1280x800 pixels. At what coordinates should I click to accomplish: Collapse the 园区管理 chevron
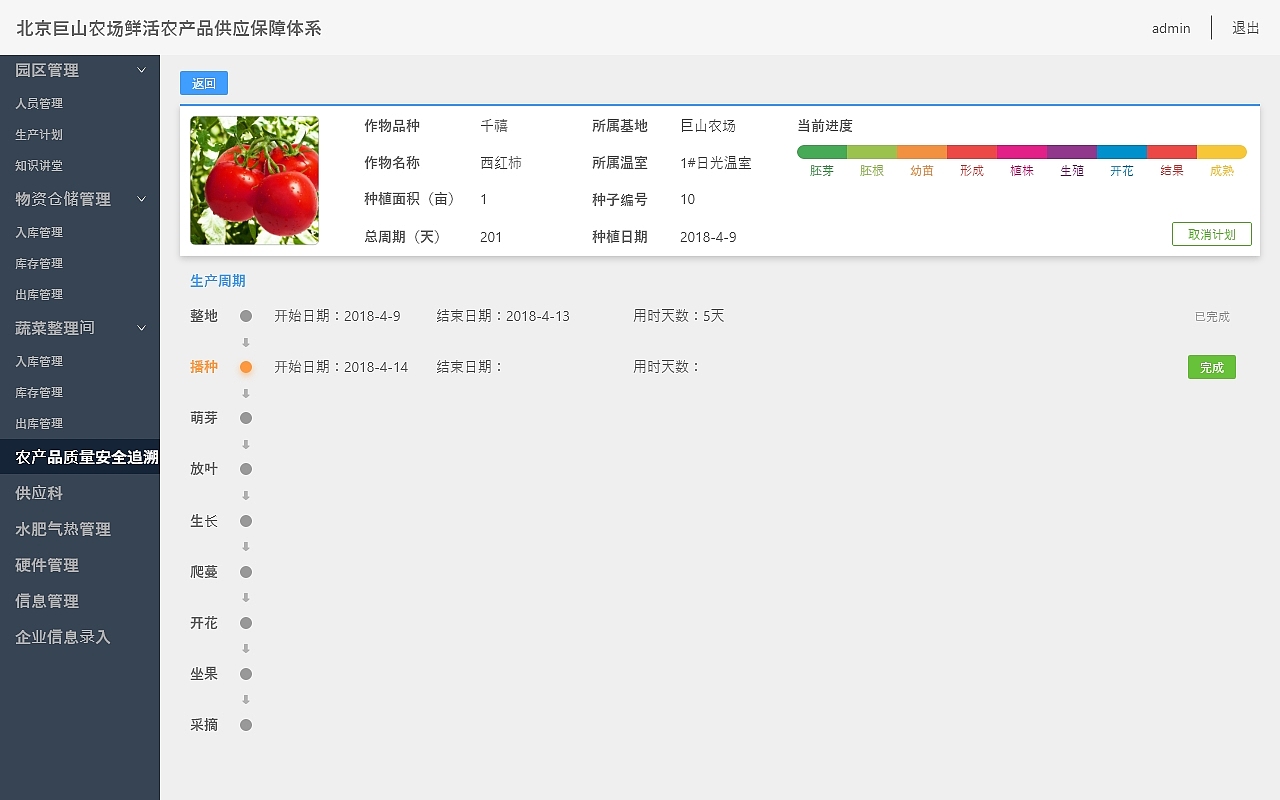[x=141, y=70]
